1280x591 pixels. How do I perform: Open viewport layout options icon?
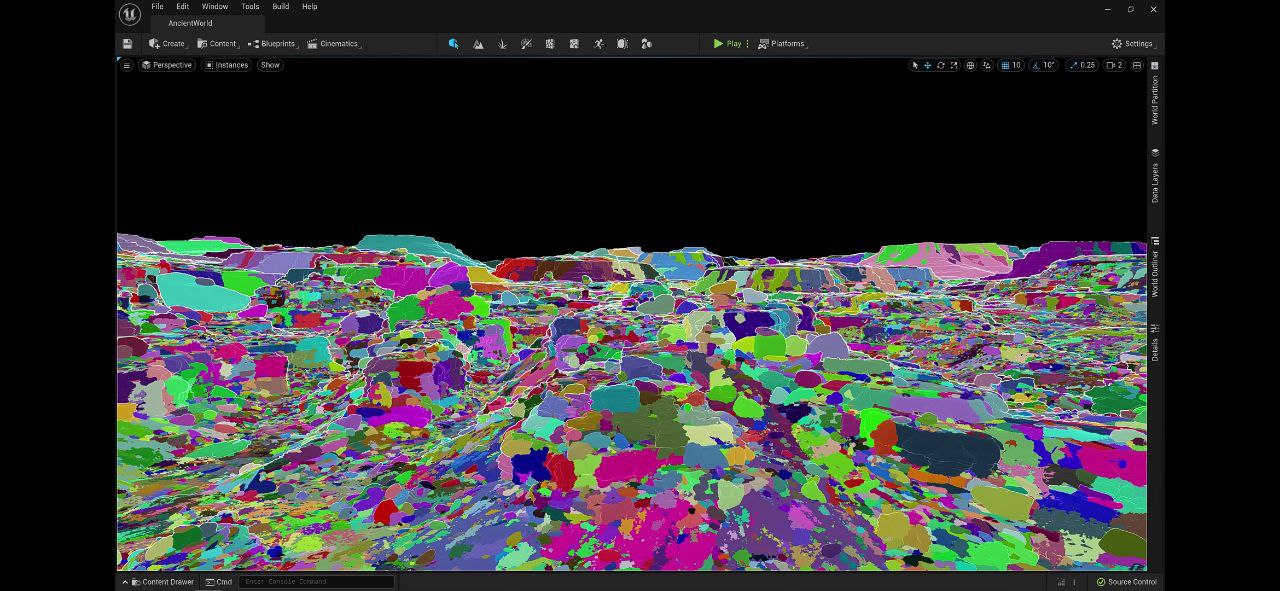[1137, 65]
